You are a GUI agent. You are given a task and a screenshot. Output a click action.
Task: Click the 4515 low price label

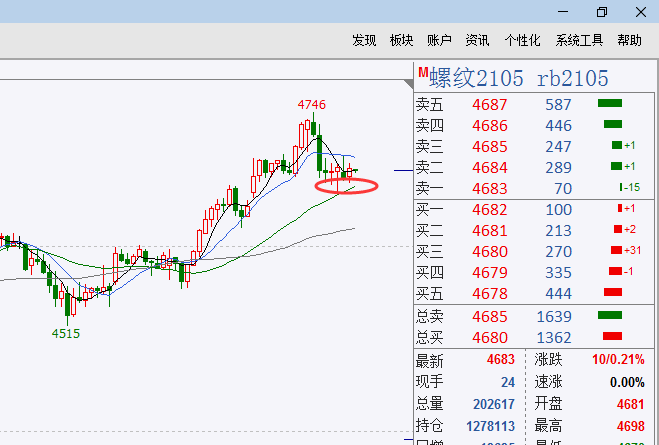(x=66, y=333)
